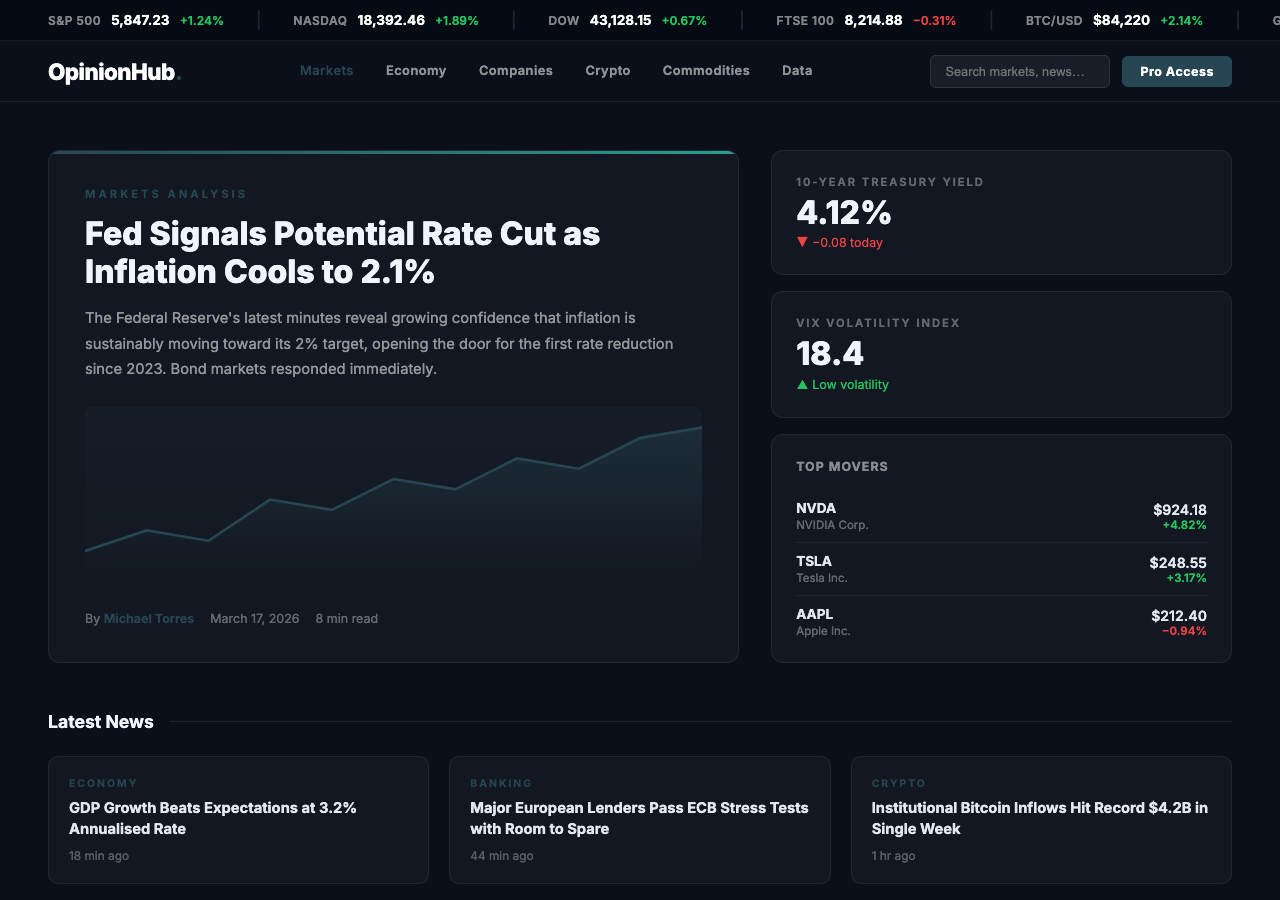Select AAPL row in Top Movers
Screen dimensions: 1280x900
coord(1000,622)
